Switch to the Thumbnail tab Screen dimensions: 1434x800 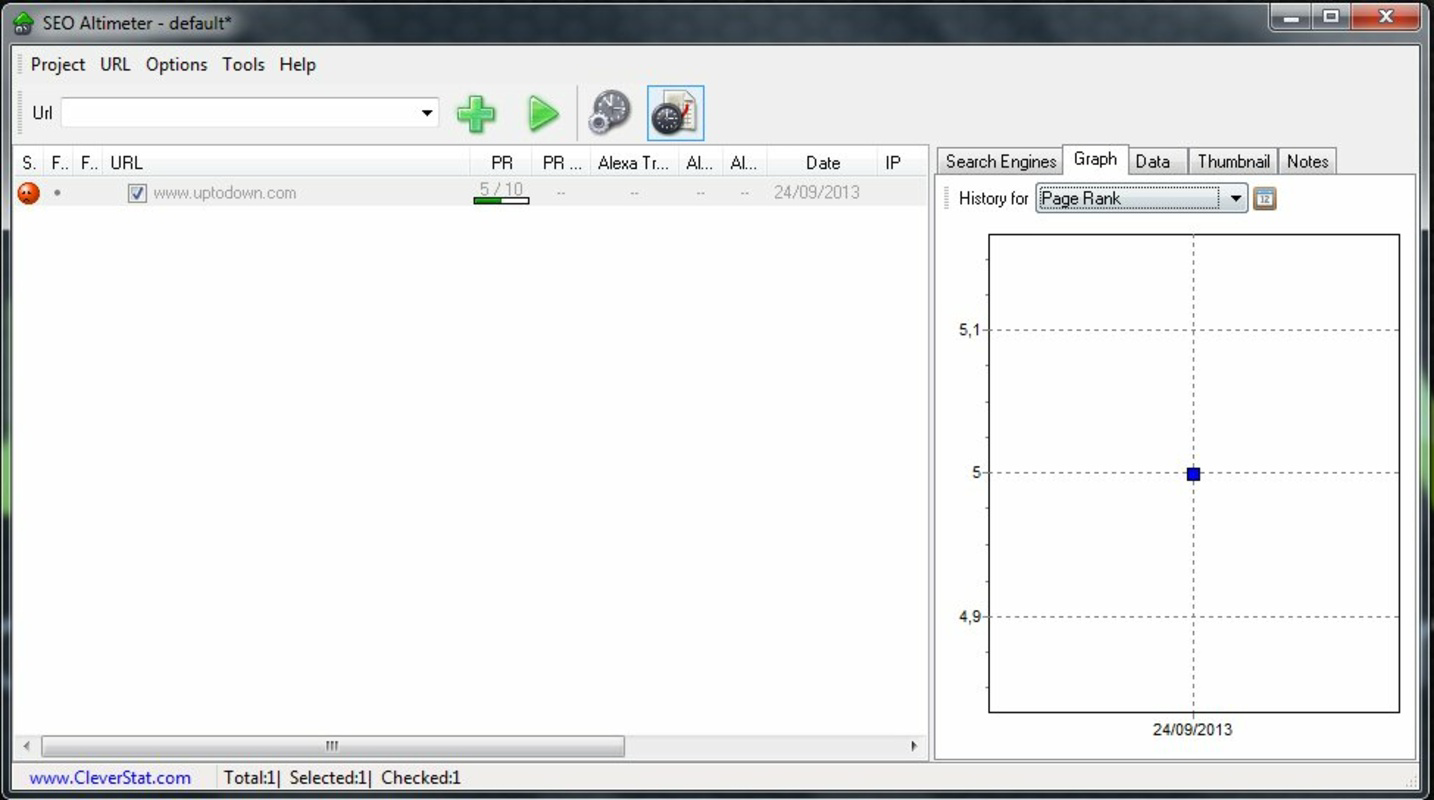coord(1233,161)
